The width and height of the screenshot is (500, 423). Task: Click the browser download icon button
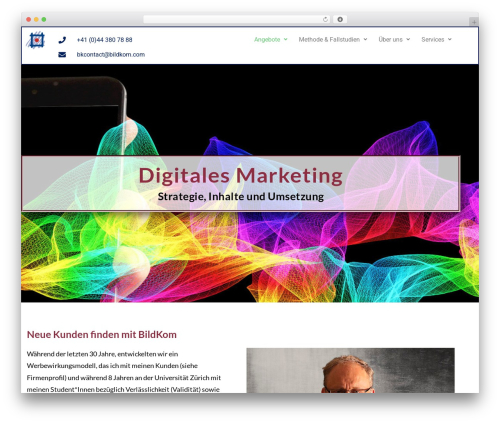coord(340,19)
